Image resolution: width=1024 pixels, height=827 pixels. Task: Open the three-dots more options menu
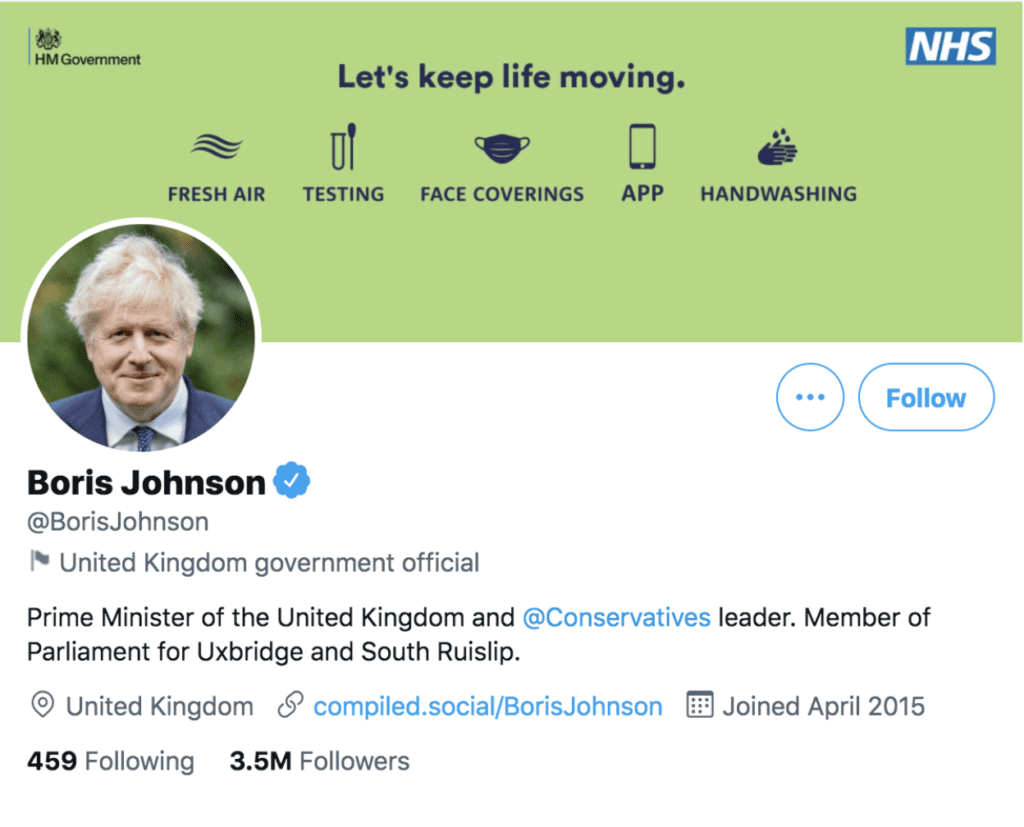tap(810, 397)
